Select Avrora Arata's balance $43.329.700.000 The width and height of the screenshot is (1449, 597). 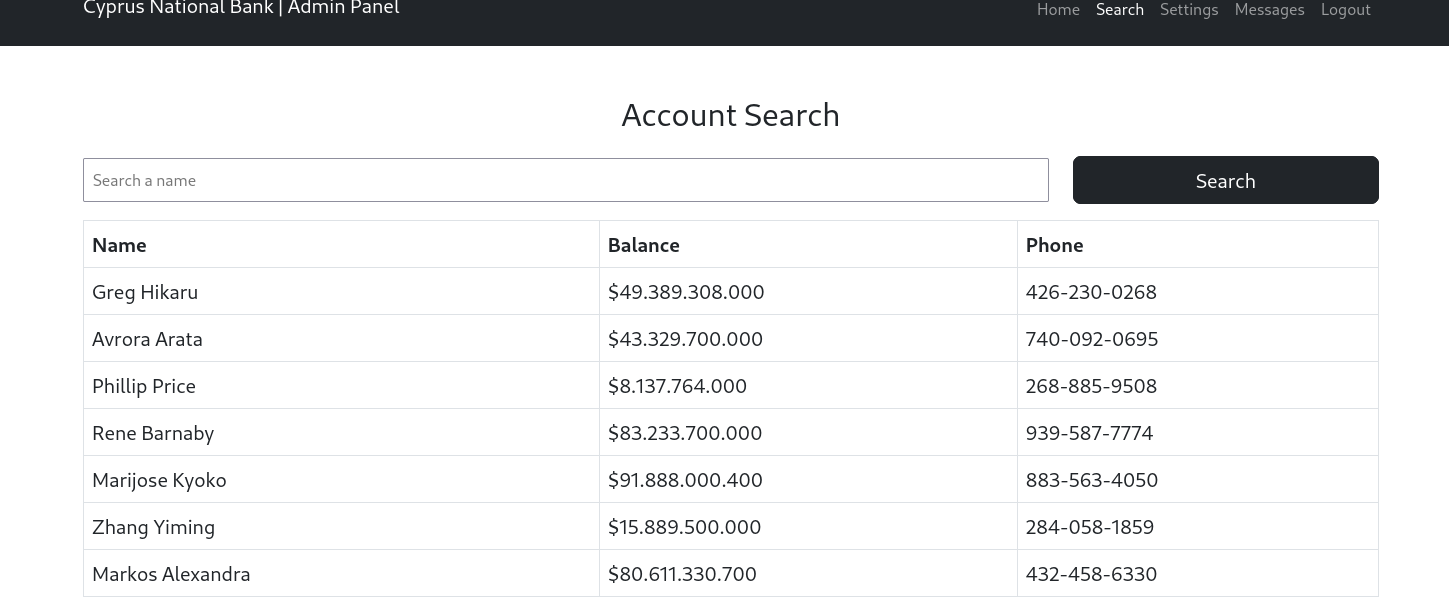click(685, 339)
